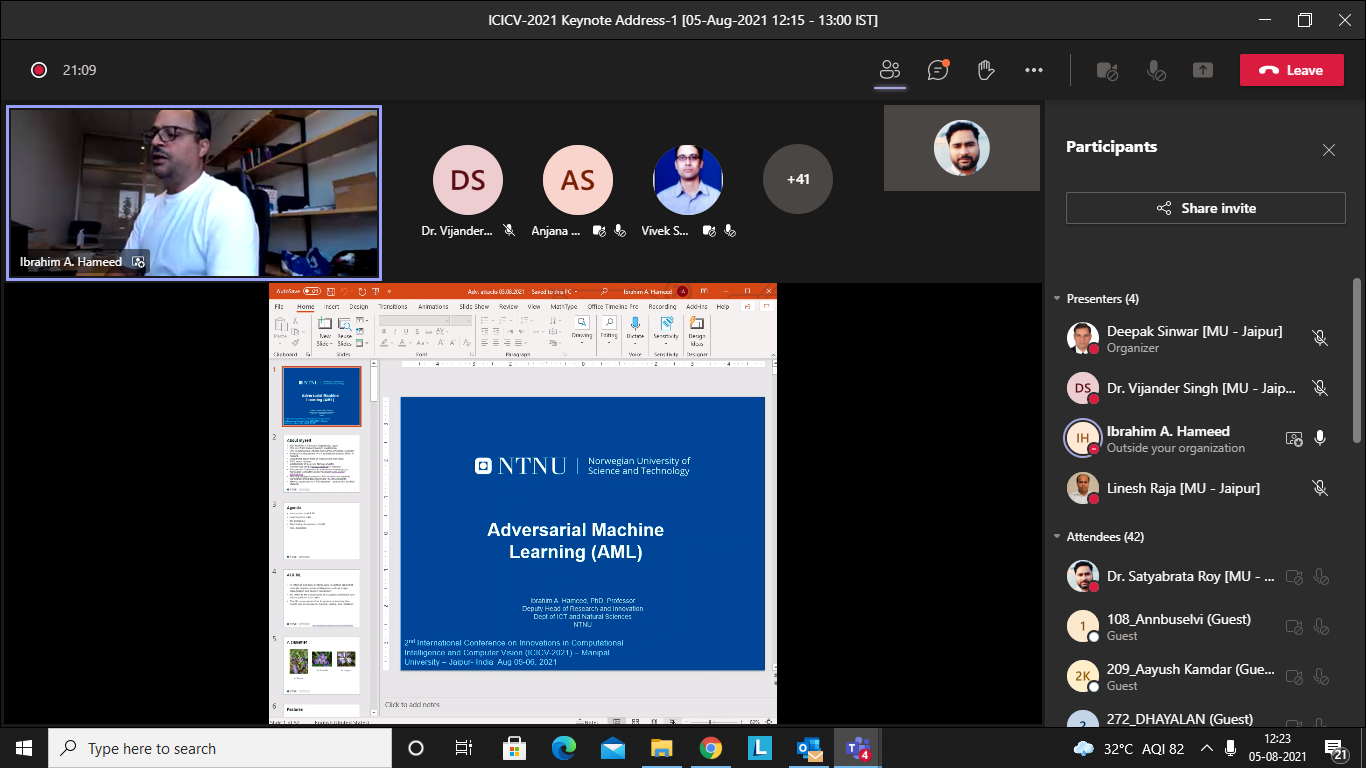Click the Participants panel scrollbar
The image size is (1366, 768).
1356,360
